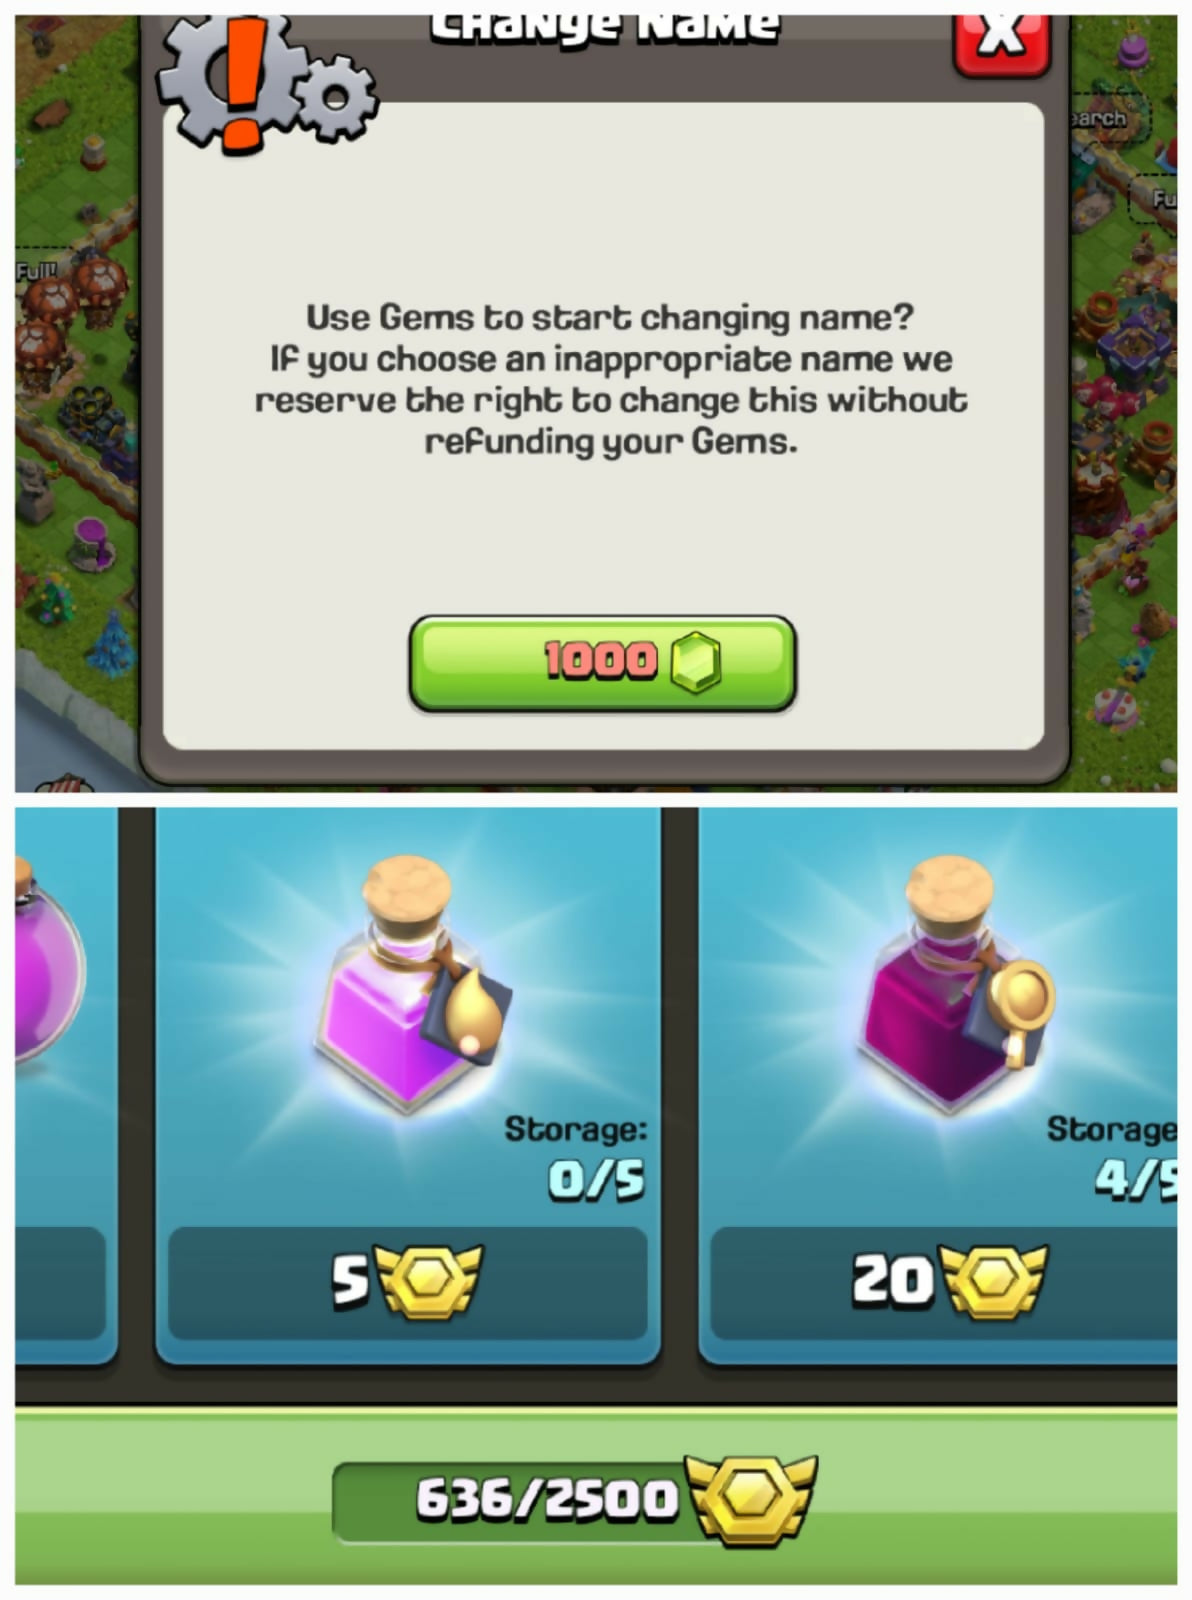Image resolution: width=1192 pixels, height=1600 pixels.
Task: Buy potion for 20 league medals
Action: pyautogui.click(x=945, y=1282)
